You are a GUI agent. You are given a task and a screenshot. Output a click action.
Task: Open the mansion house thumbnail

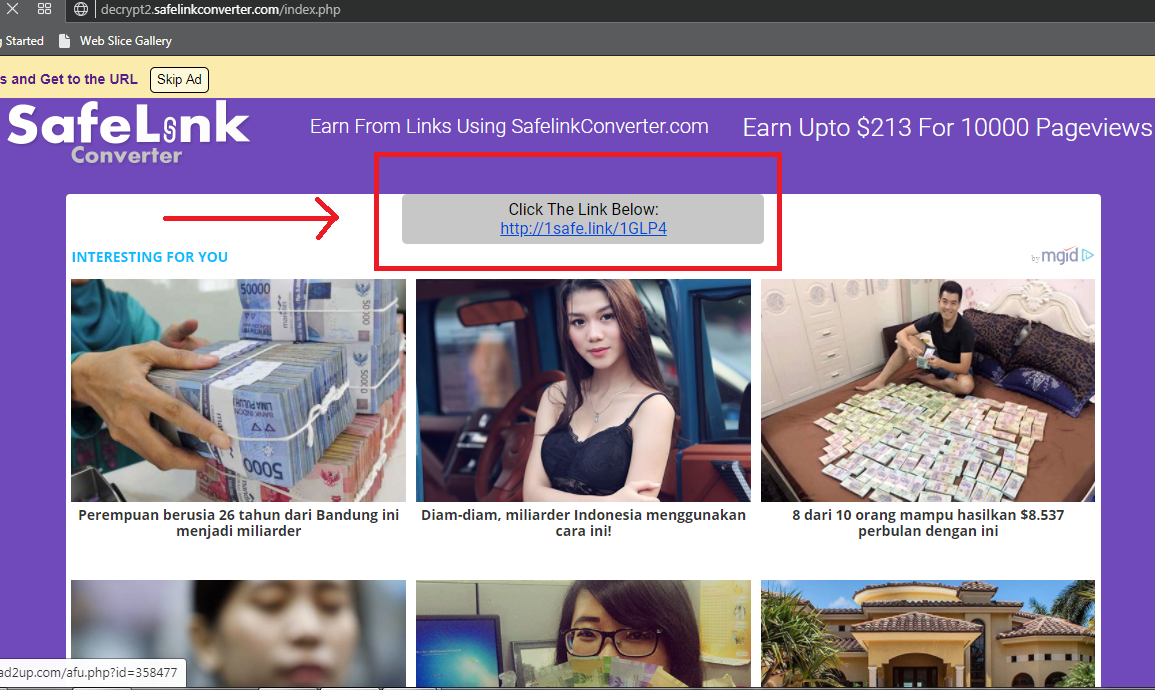pos(928,633)
